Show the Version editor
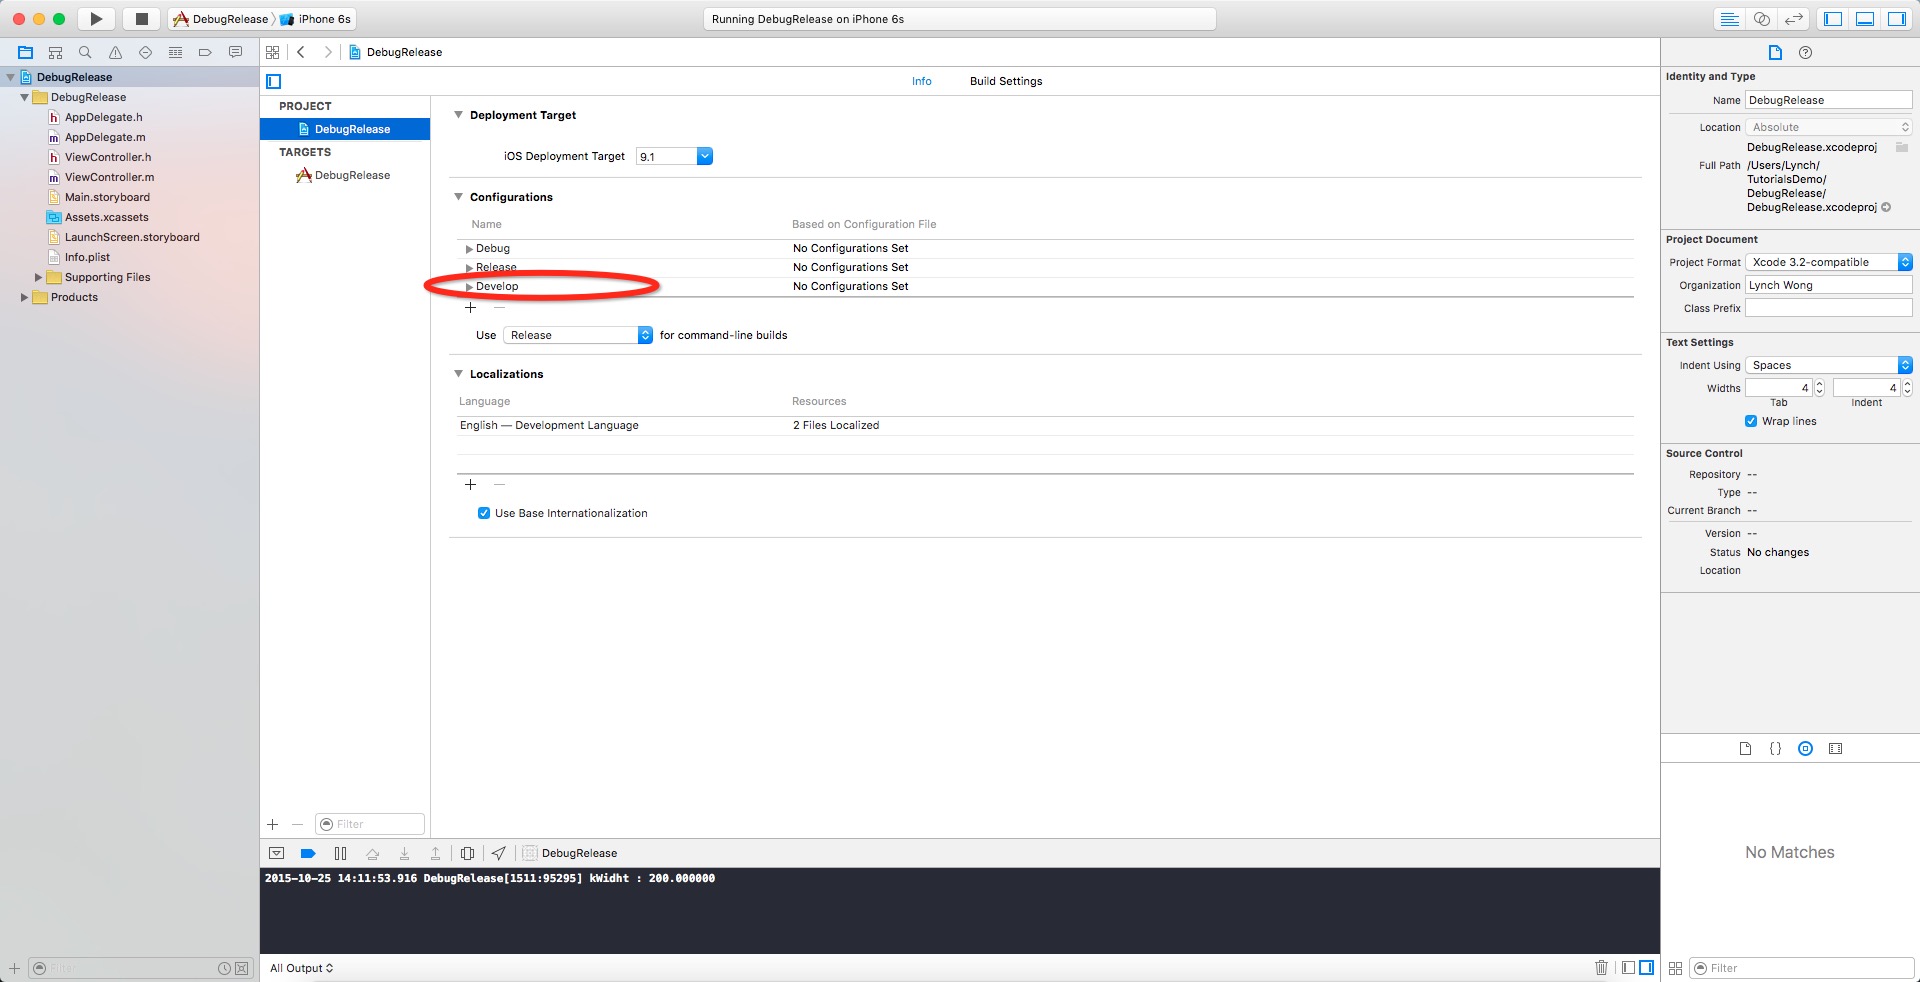1920x982 pixels. (x=1794, y=19)
